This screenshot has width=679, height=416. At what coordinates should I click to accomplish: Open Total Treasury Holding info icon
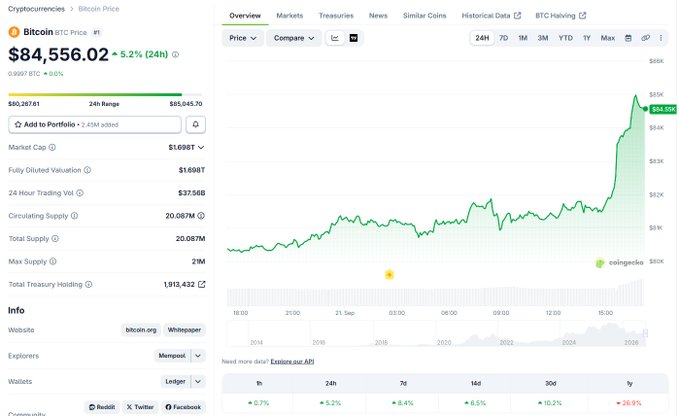click(x=88, y=284)
